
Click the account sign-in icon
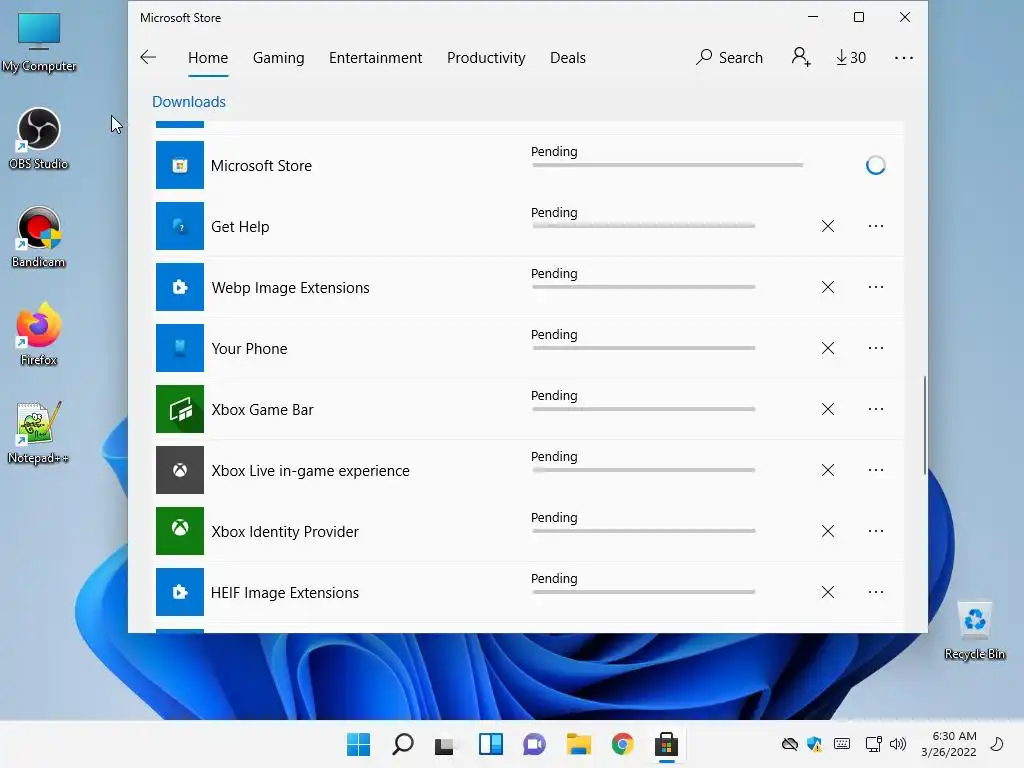click(801, 57)
